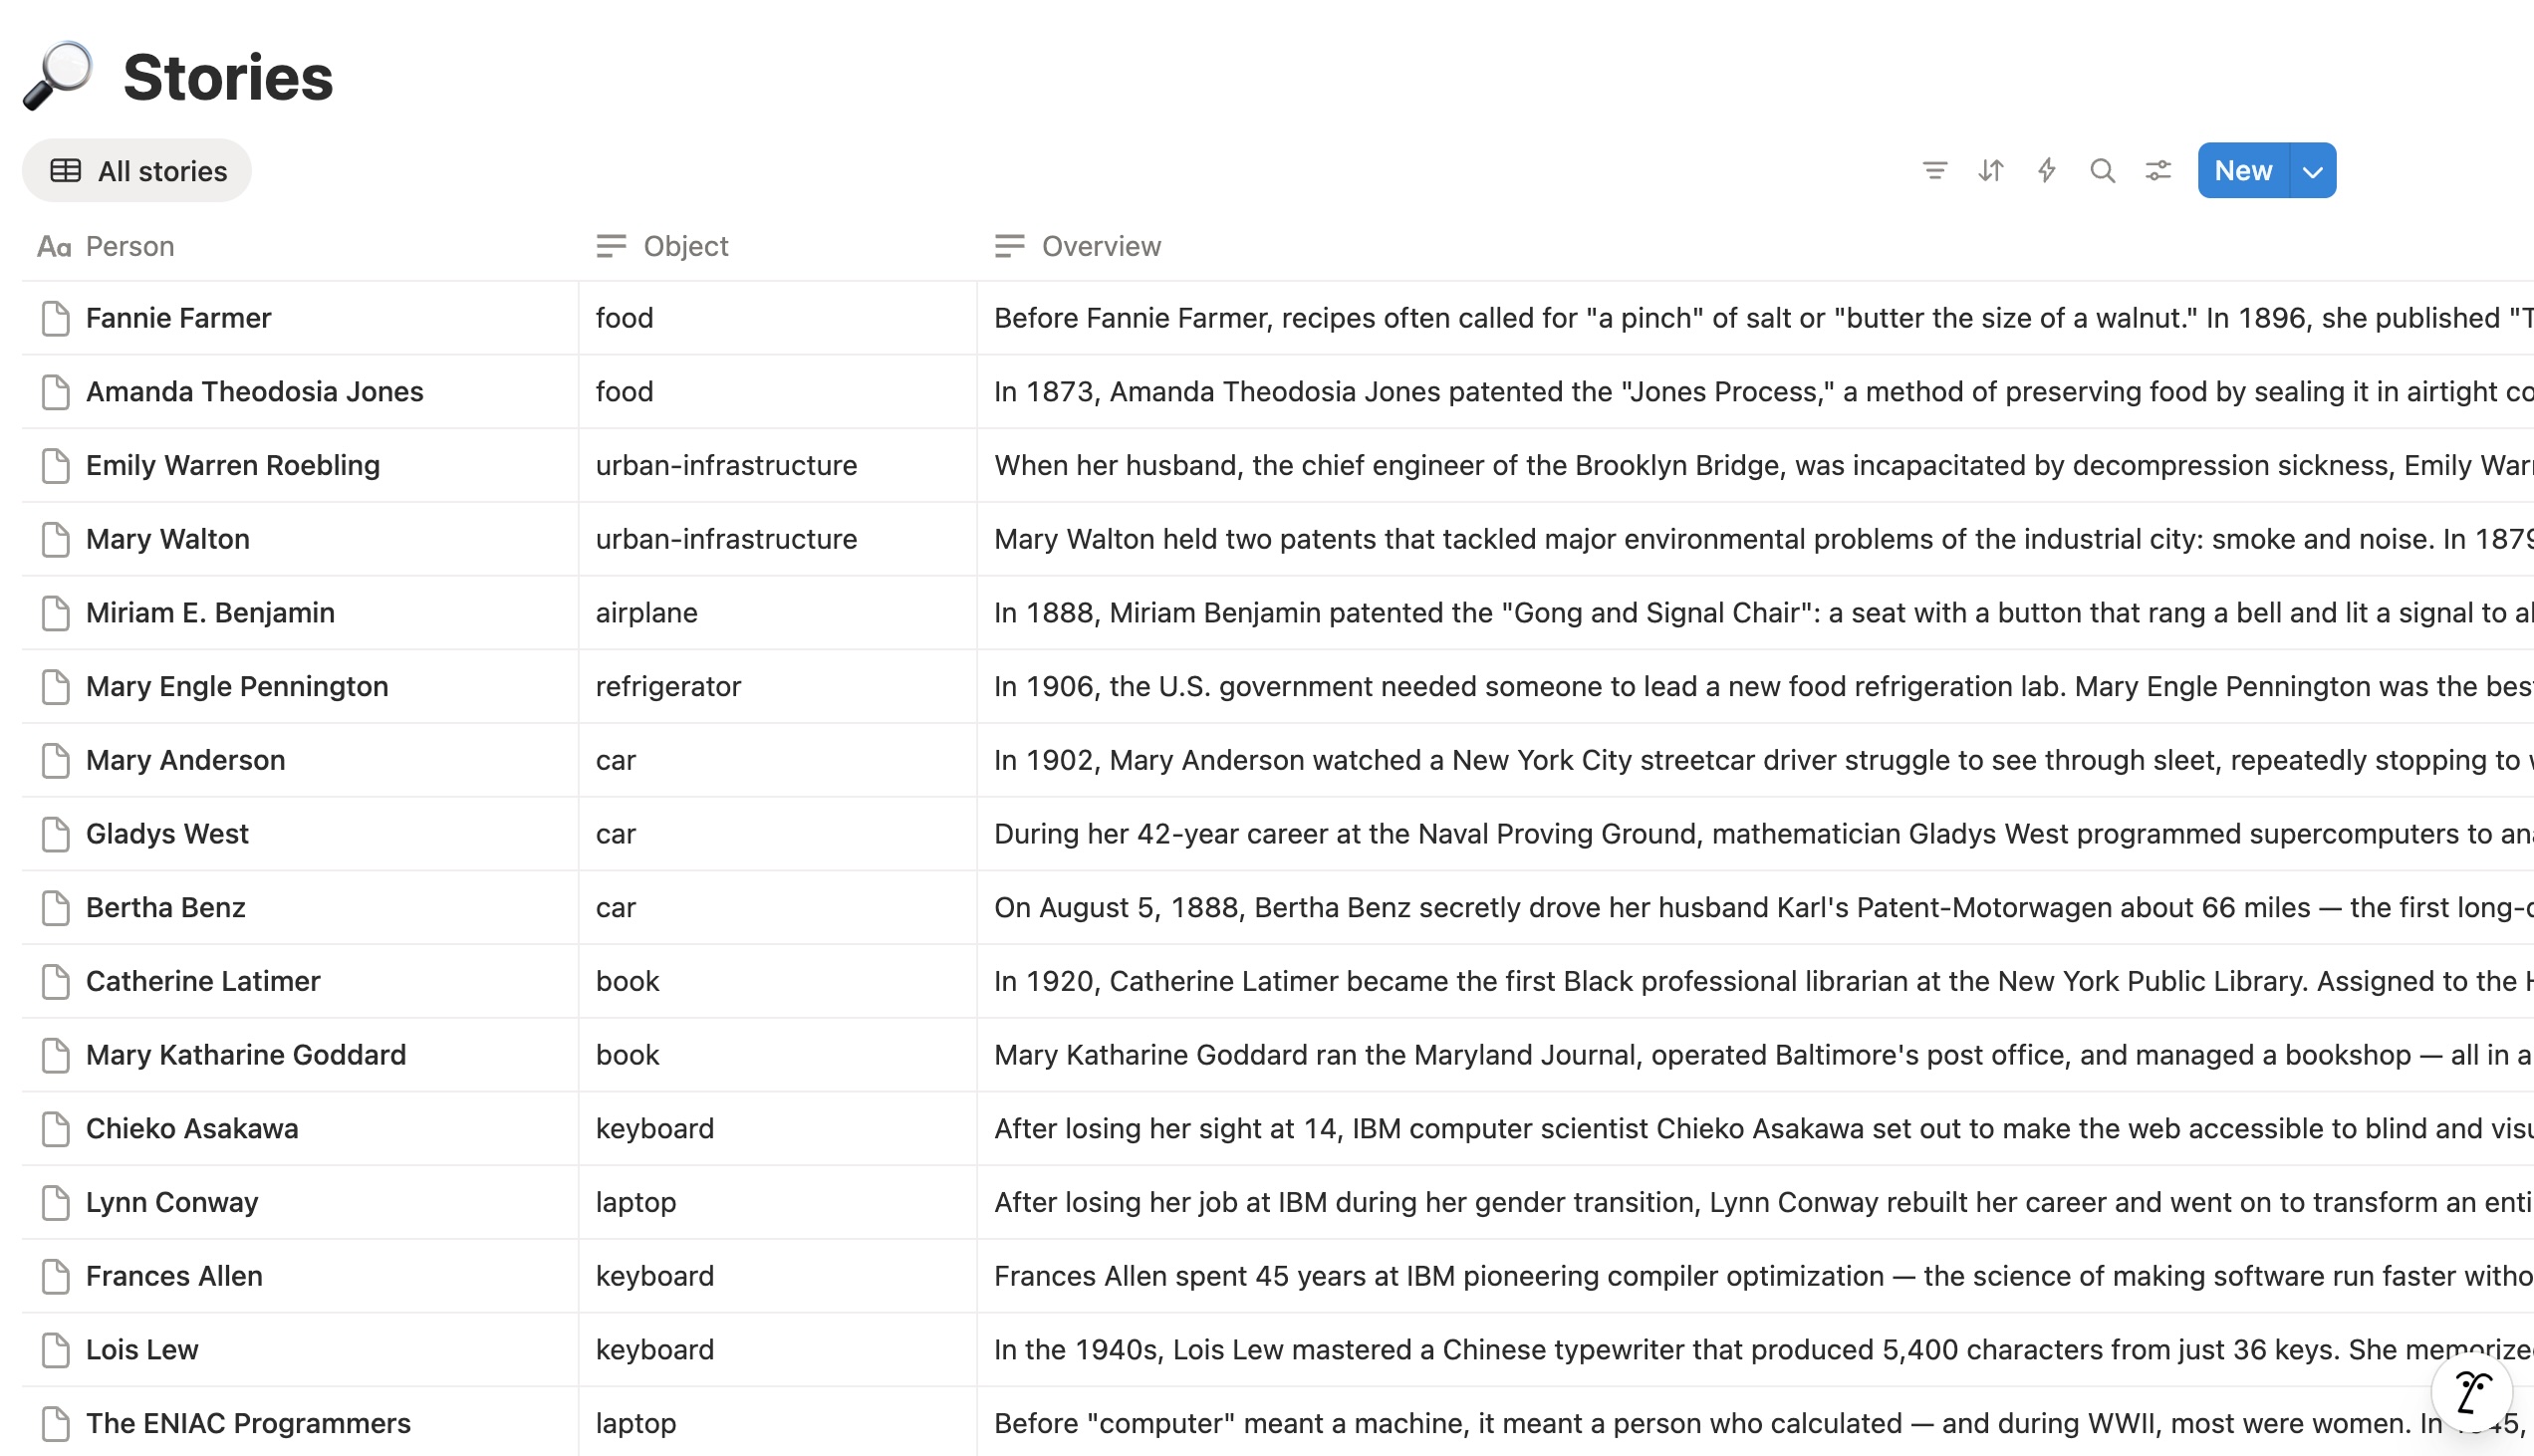2534x1456 pixels.
Task: Open automations lightning bolt icon
Action: tap(2046, 171)
